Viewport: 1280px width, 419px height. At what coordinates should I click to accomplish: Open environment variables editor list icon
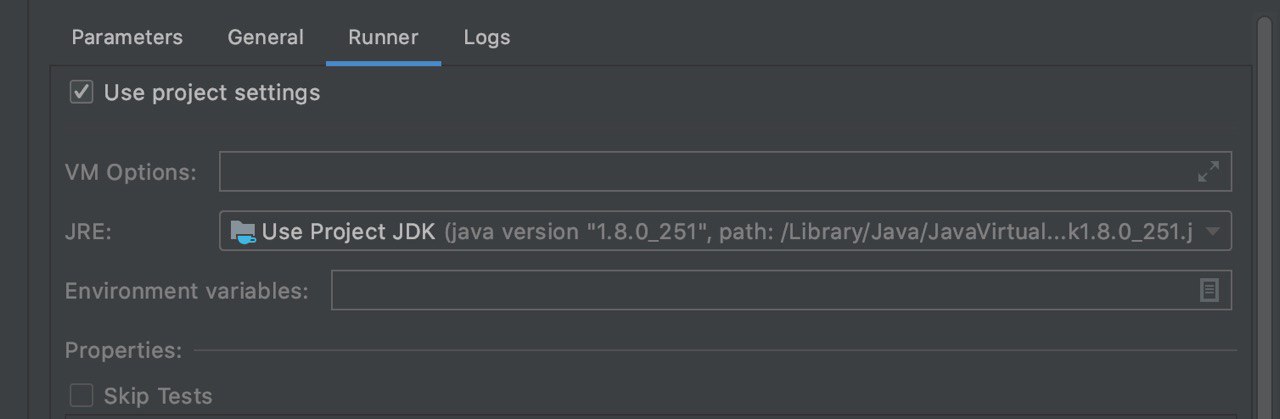(1209, 291)
